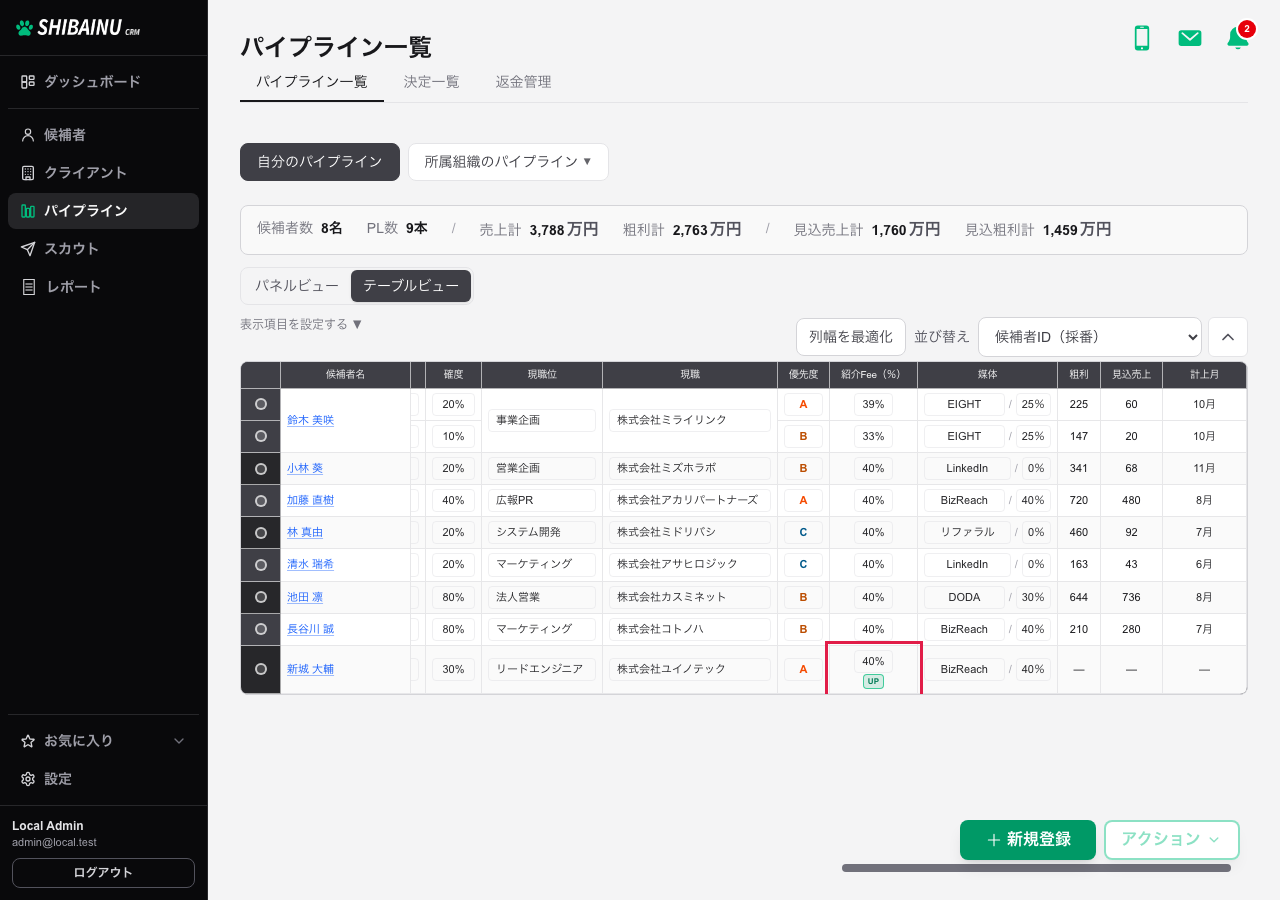Select テーブルビュー

click(411, 285)
